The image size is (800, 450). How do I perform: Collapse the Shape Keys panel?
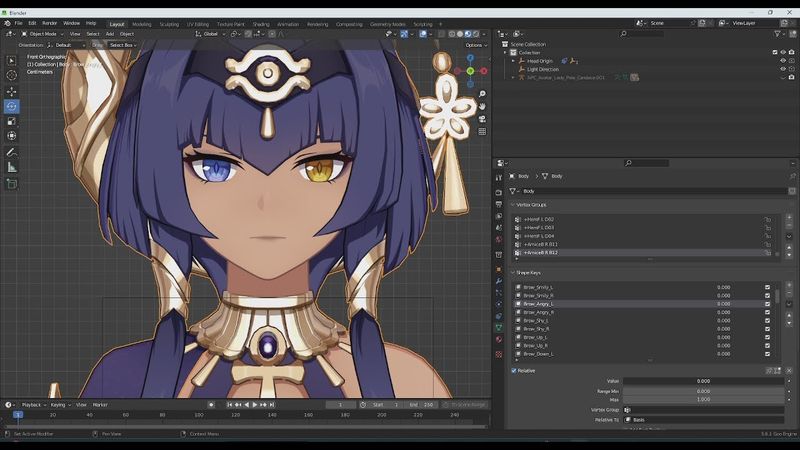(x=513, y=273)
